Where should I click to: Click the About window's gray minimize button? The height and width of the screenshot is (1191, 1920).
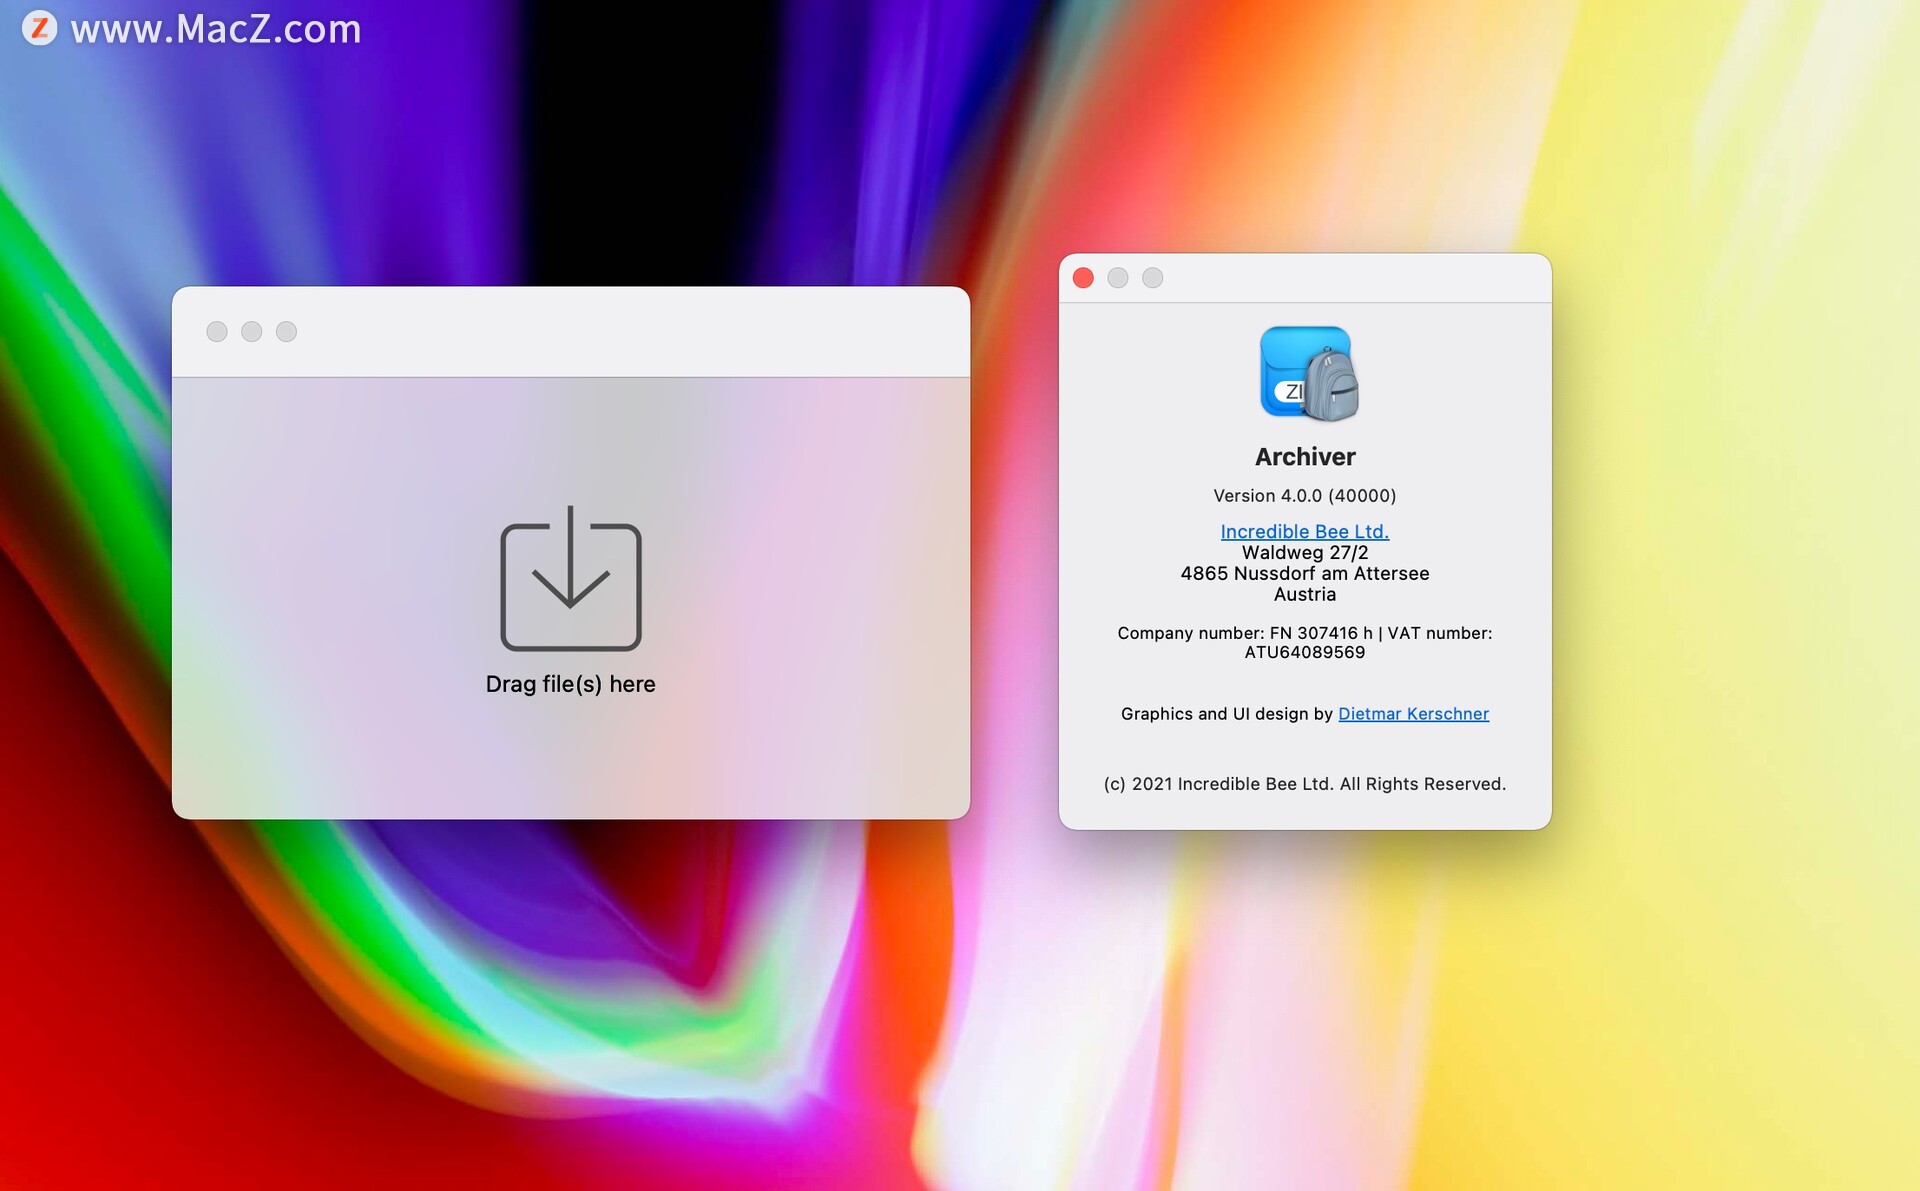[1118, 278]
